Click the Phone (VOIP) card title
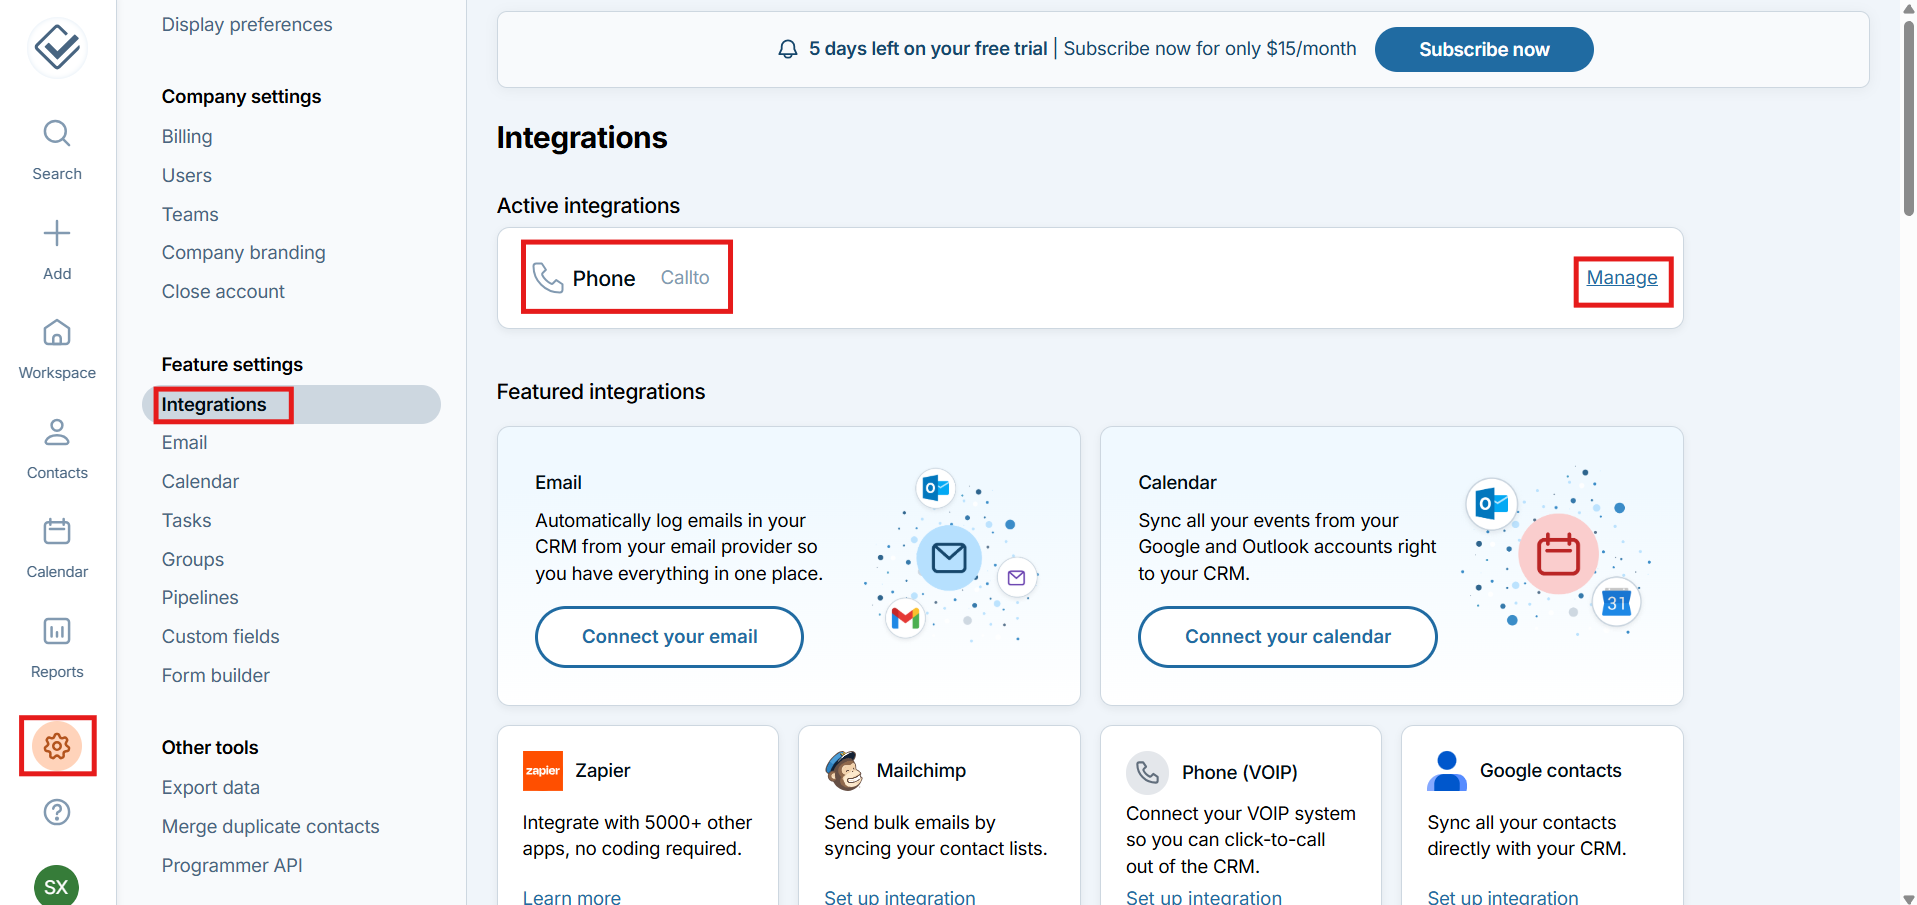 coord(1239,772)
